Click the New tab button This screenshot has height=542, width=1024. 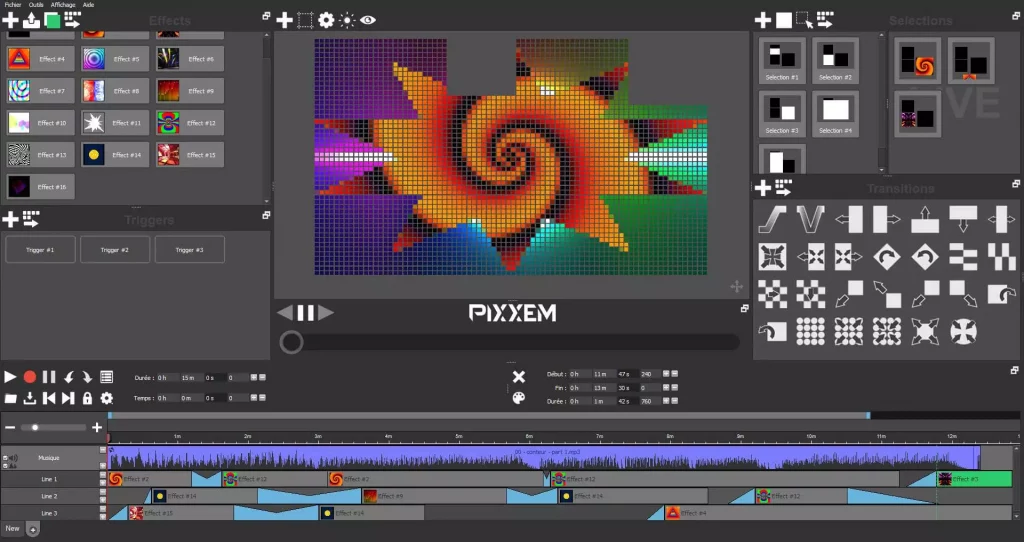[x=12, y=528]
